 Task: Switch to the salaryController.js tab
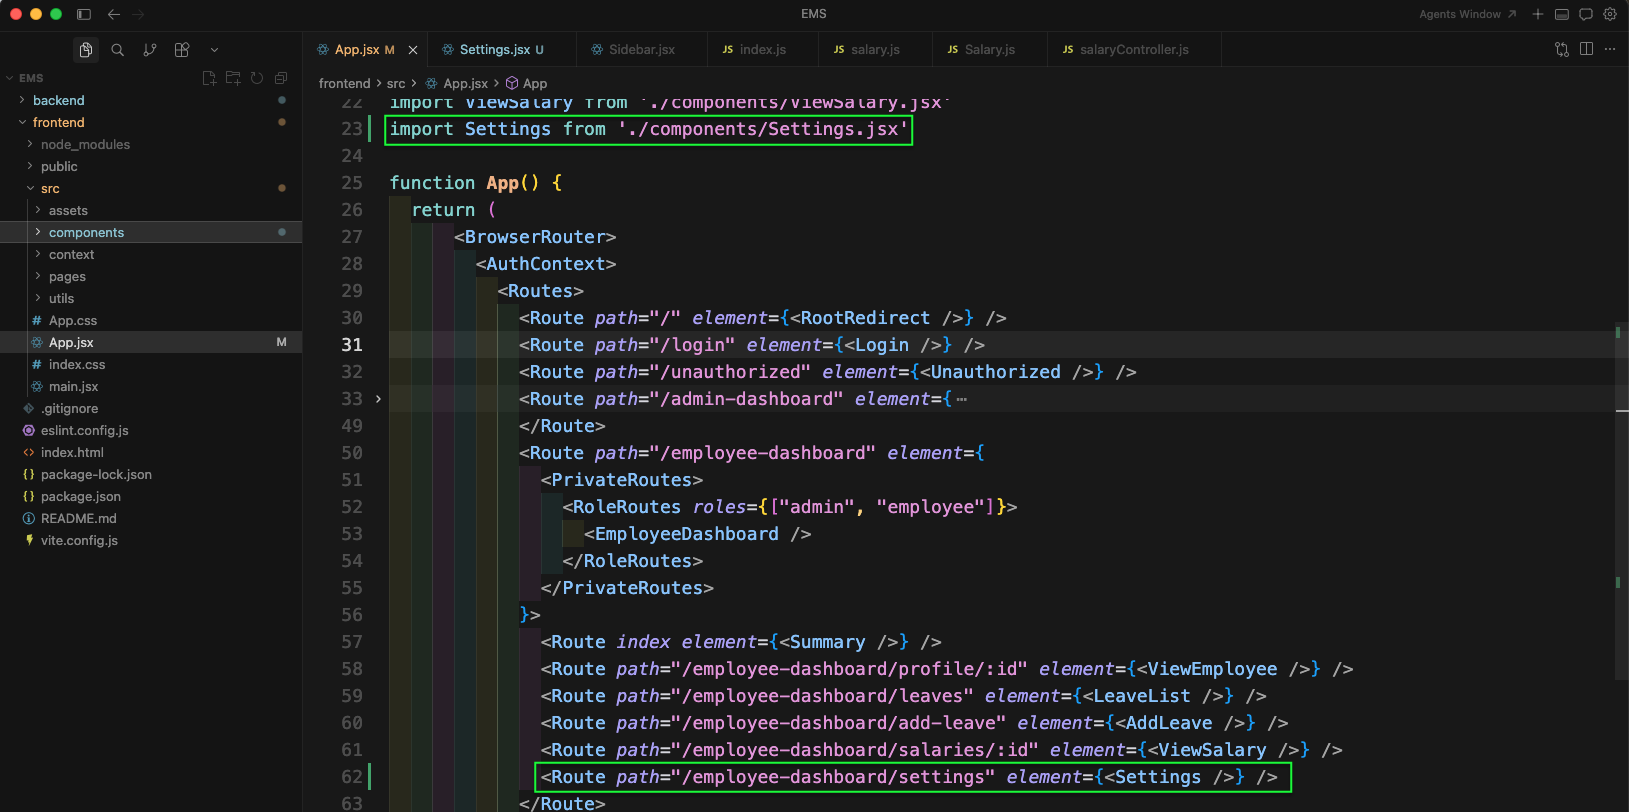[x=1133, y=49]
